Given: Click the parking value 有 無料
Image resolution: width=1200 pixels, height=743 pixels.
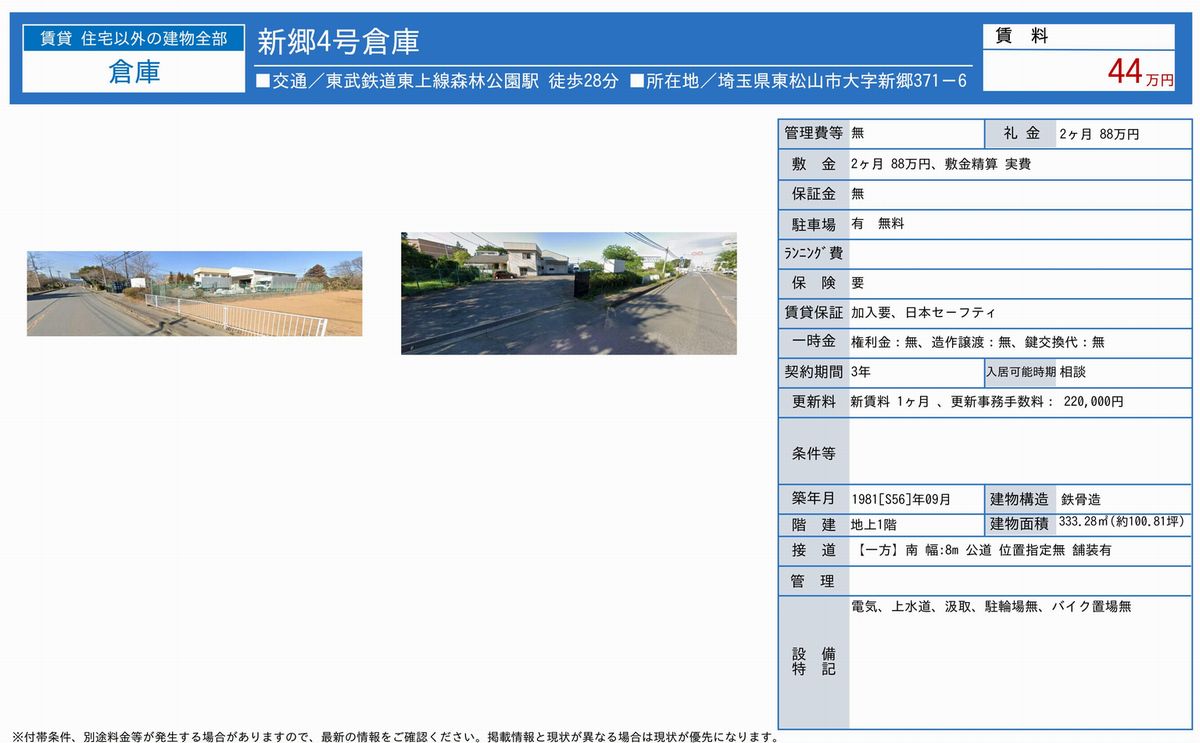Looking at the screenshot, I should click(877, 224).
